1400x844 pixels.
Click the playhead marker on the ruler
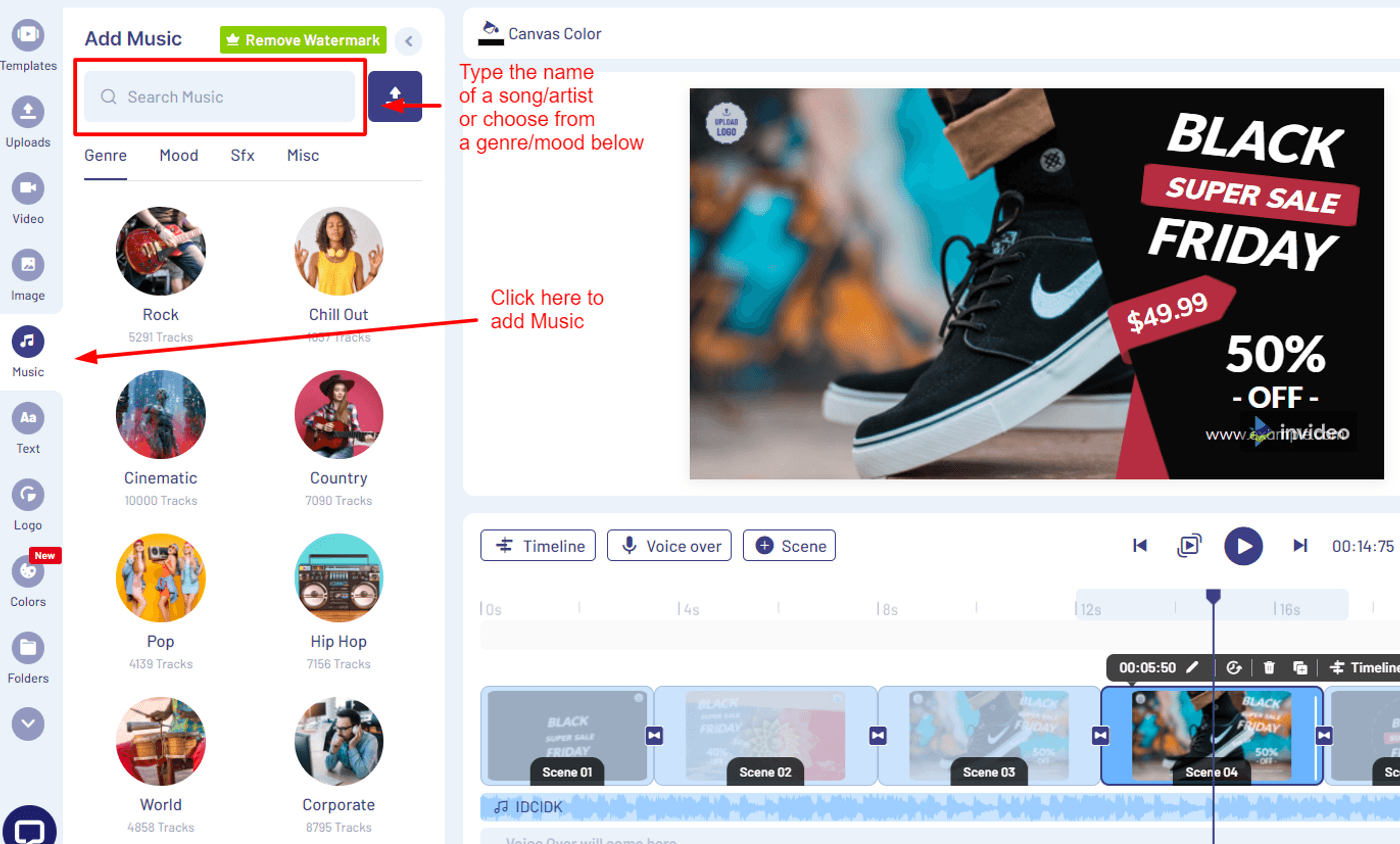tap(1213, 596)
